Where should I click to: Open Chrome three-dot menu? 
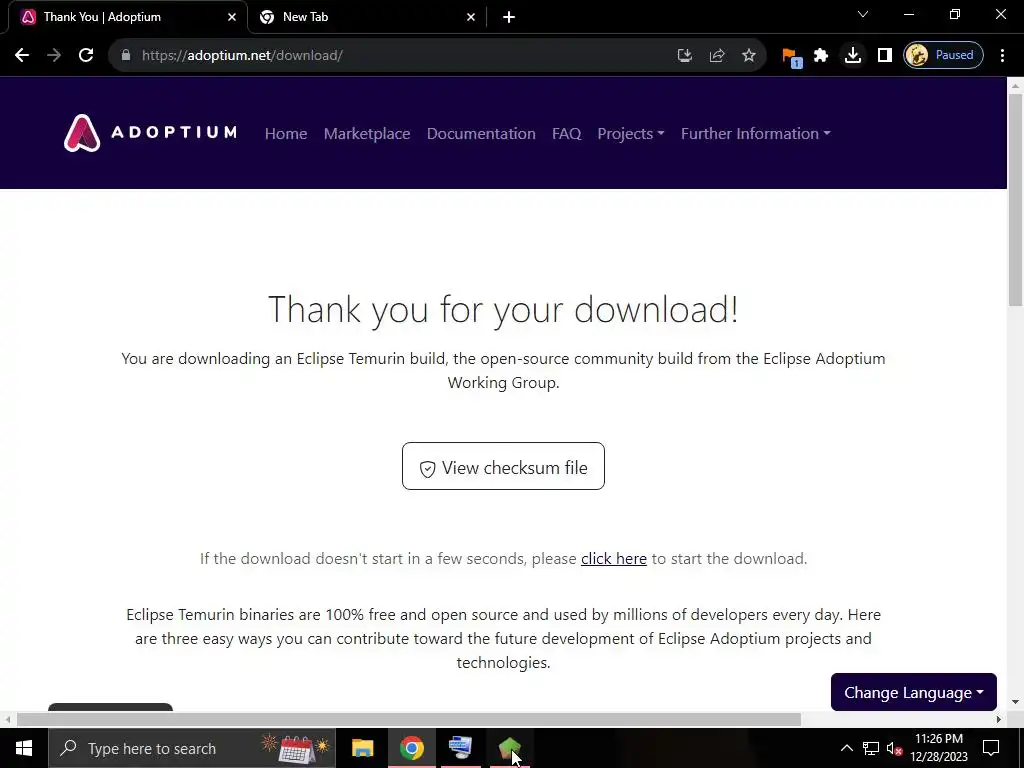[1002, 56]
